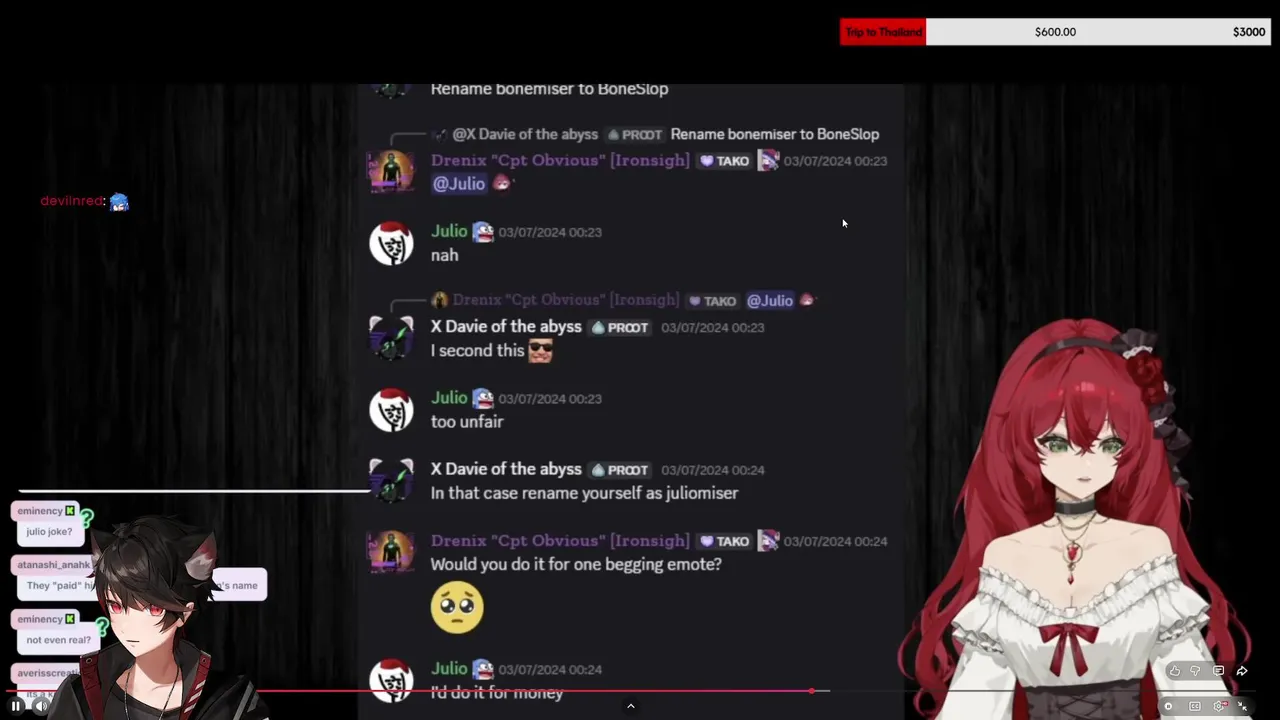Click the @Julio mention in Drenix's message
The height and width of the screenshot is (720, 1280).
[x=458, y=183]
